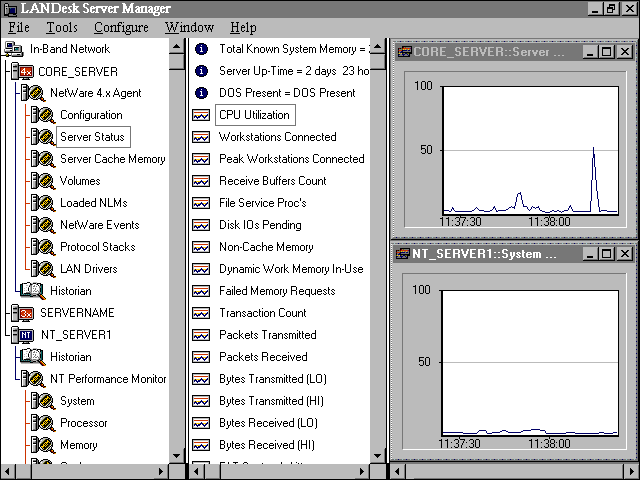This screenshot has height=480, width=640.
Task: Click the Historian book icon under NT_SERVER1
Action: 33,357
